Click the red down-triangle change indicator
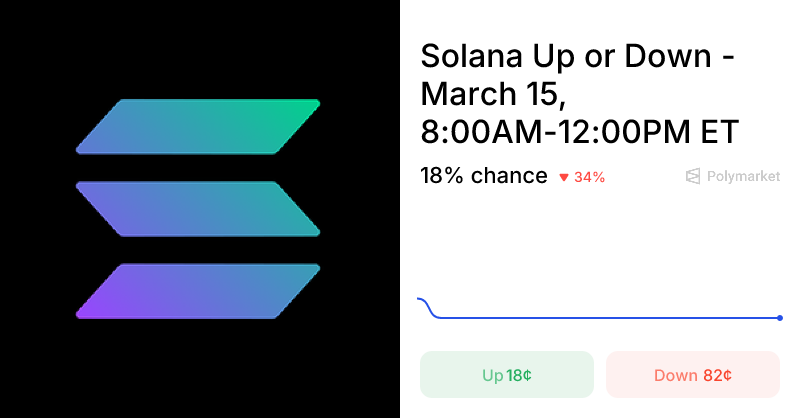The image size is (800, 418). pos(564,178)
